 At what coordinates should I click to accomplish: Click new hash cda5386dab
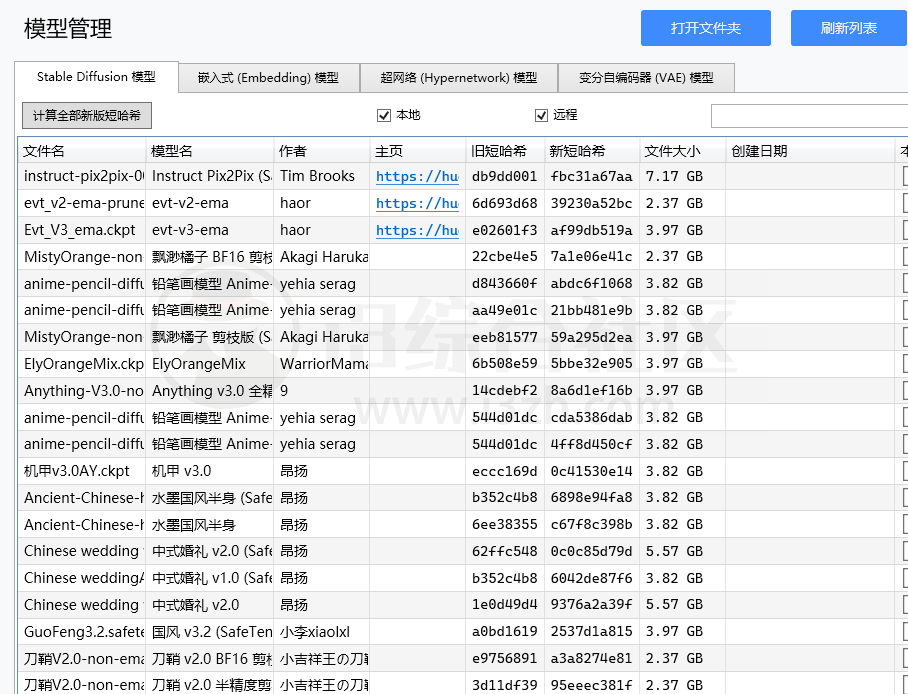[592, 417]
